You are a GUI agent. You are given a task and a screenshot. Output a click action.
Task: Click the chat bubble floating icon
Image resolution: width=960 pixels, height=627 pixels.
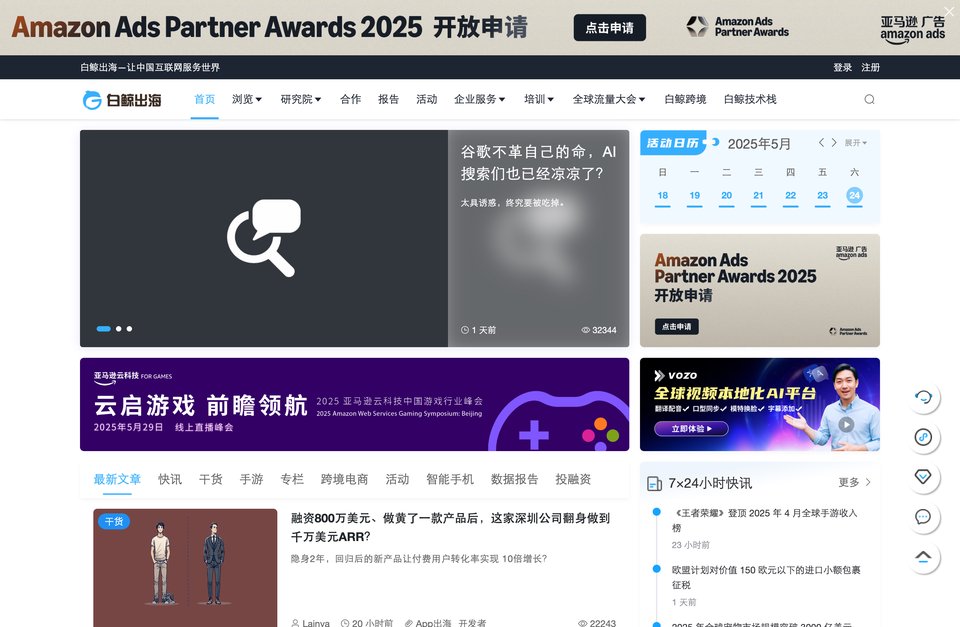(923, 517)
